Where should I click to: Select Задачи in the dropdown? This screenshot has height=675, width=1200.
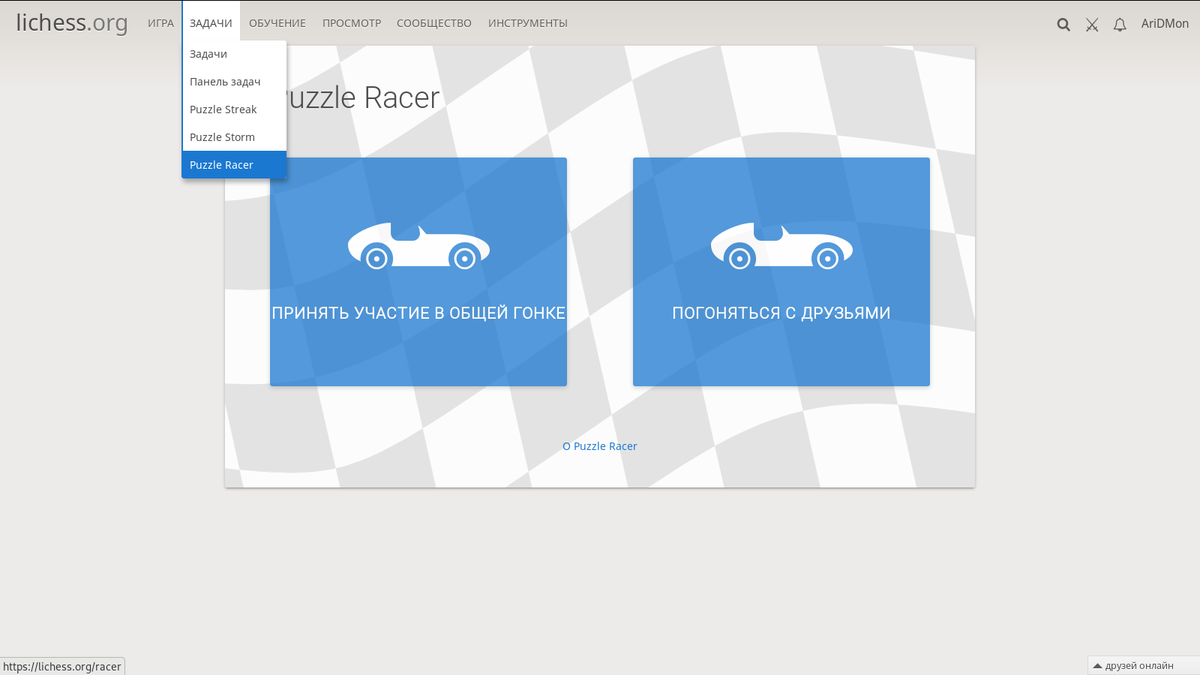coord(234,54)
